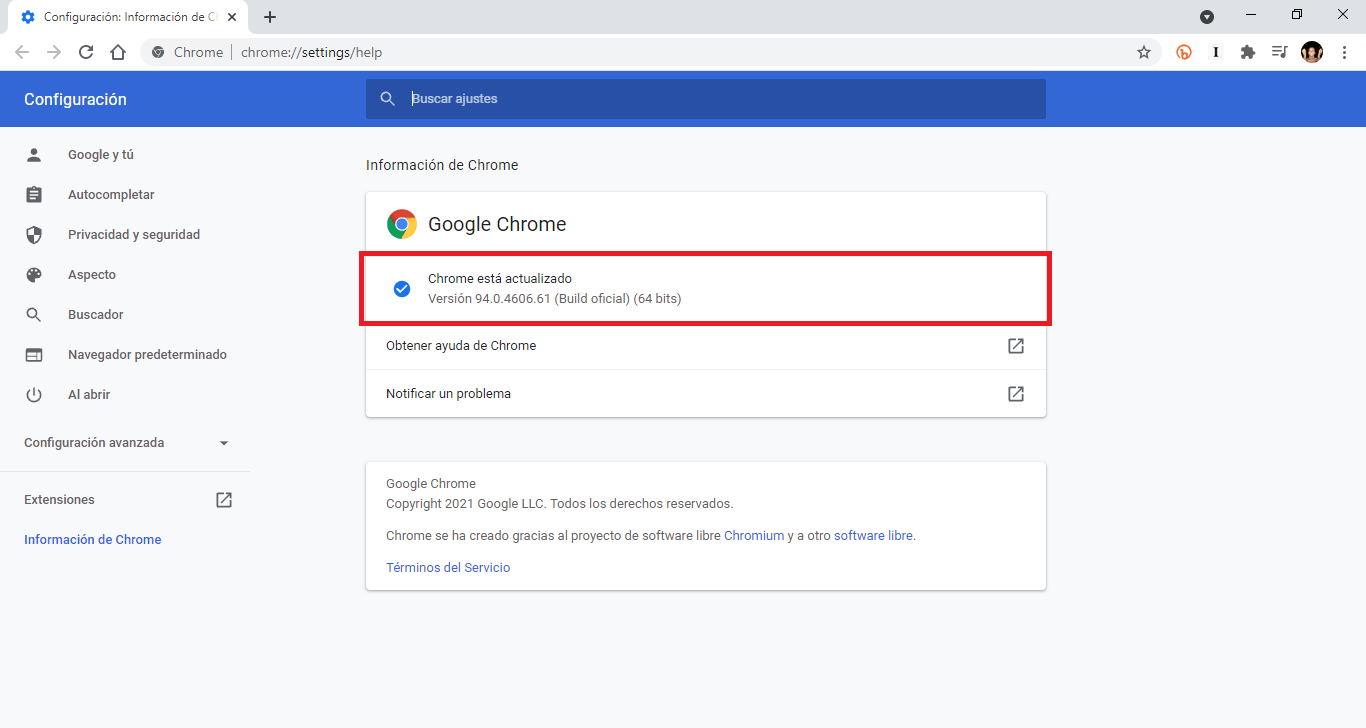Click the search magnifier icon in settings

[388, 99]
